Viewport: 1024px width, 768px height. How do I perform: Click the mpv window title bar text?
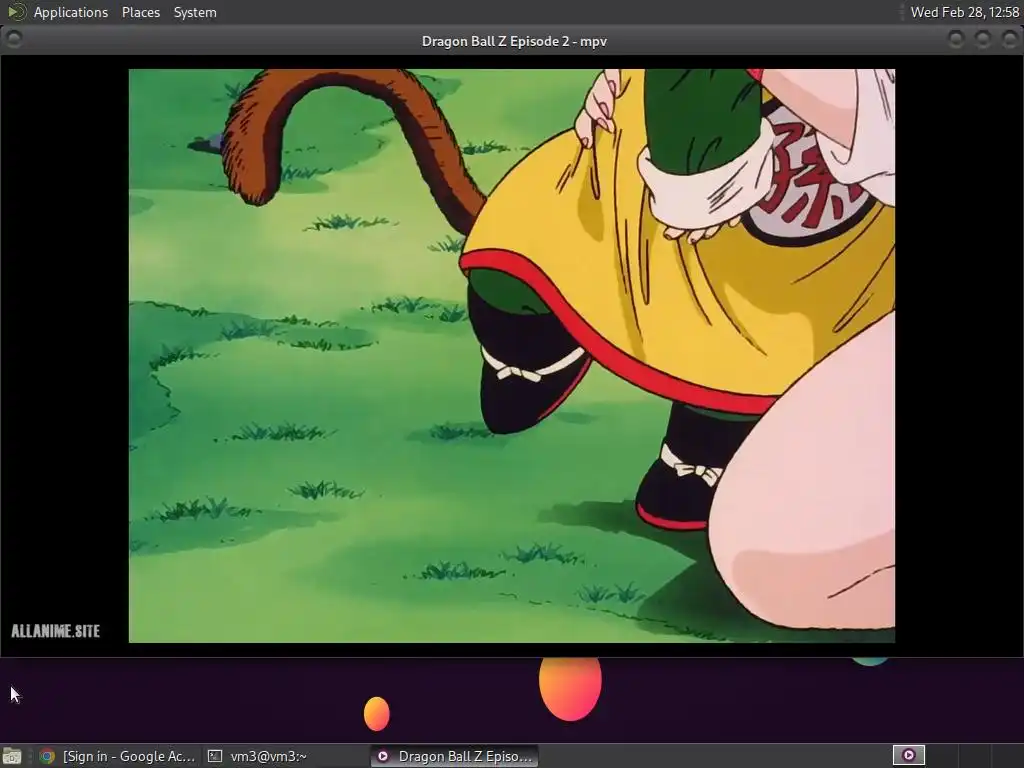point(514,41)
